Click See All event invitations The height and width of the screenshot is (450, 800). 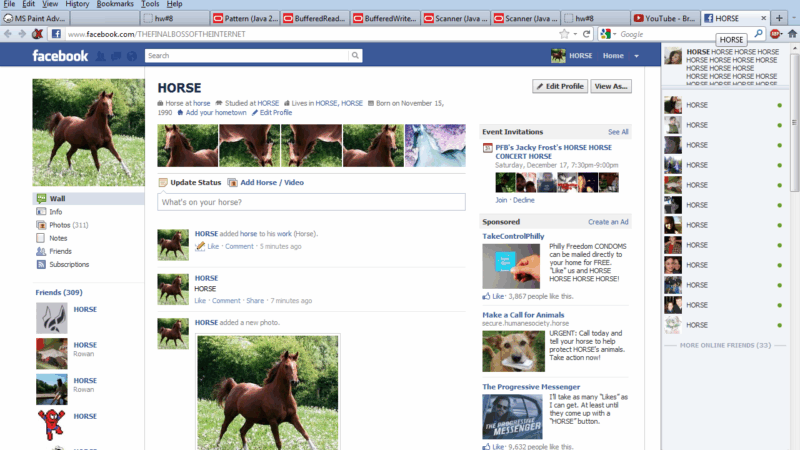[x=618, y=132]
